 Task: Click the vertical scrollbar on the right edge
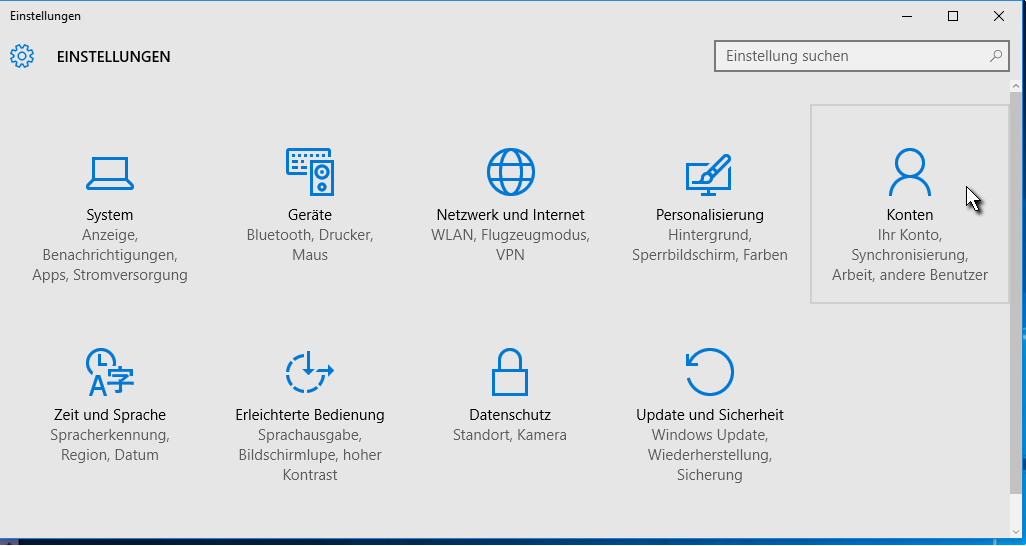point(1017,300)
